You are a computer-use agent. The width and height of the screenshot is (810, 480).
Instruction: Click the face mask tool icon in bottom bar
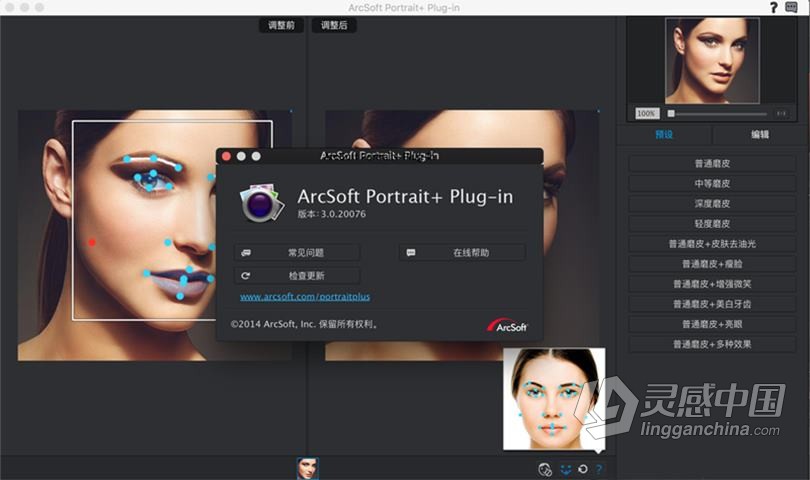click(545, 469)
